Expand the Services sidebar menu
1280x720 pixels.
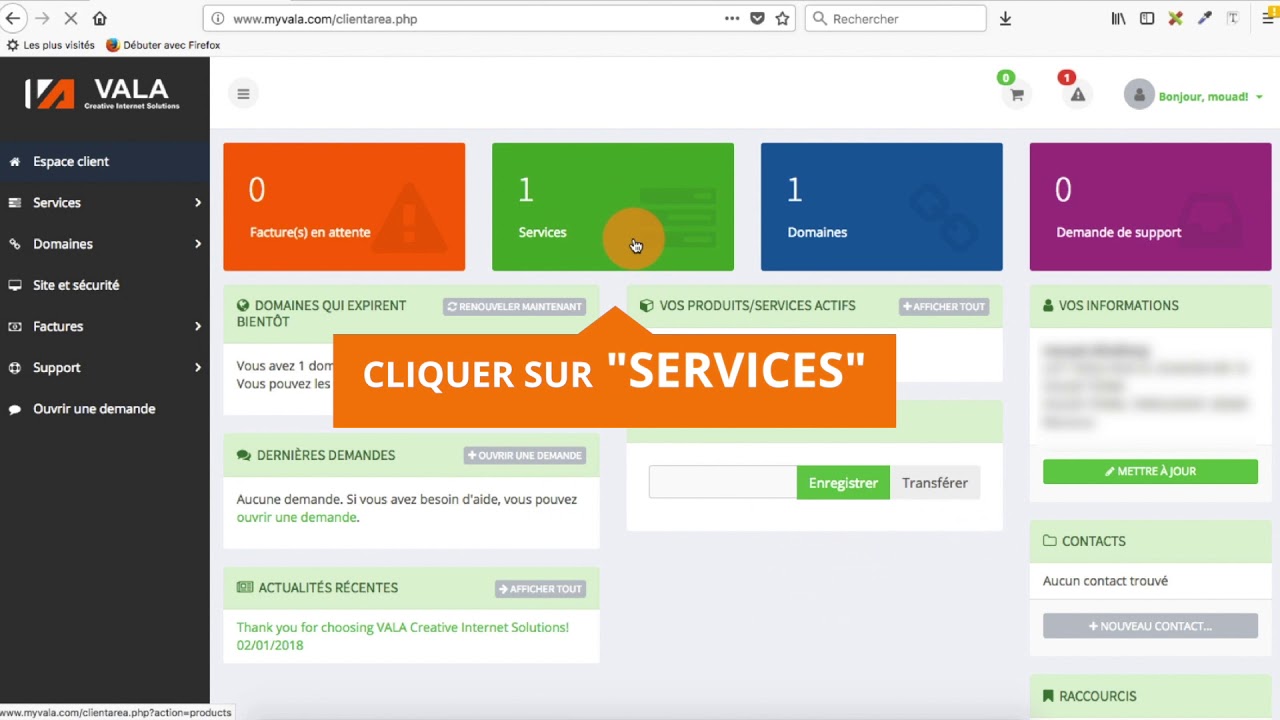click(105, 202)
